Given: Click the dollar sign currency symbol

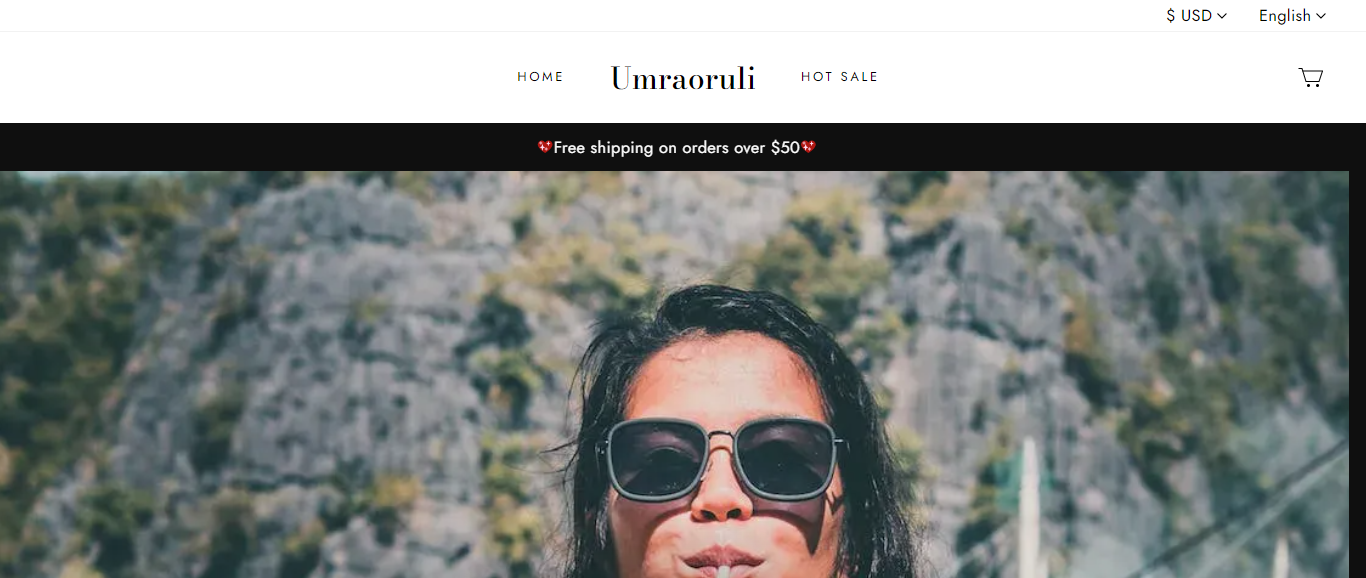Looking at the screenshot, I should 1171,16.
